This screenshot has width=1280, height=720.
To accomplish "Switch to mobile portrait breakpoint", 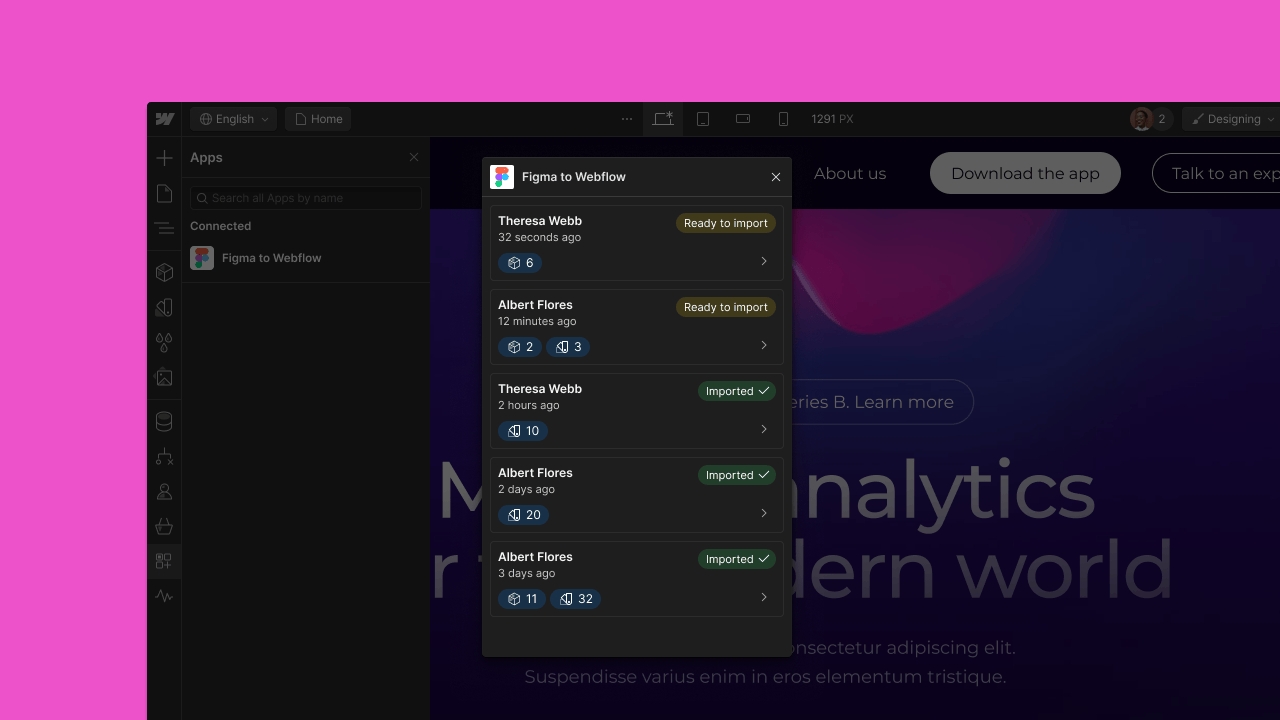I will click(x=783, y=119).
